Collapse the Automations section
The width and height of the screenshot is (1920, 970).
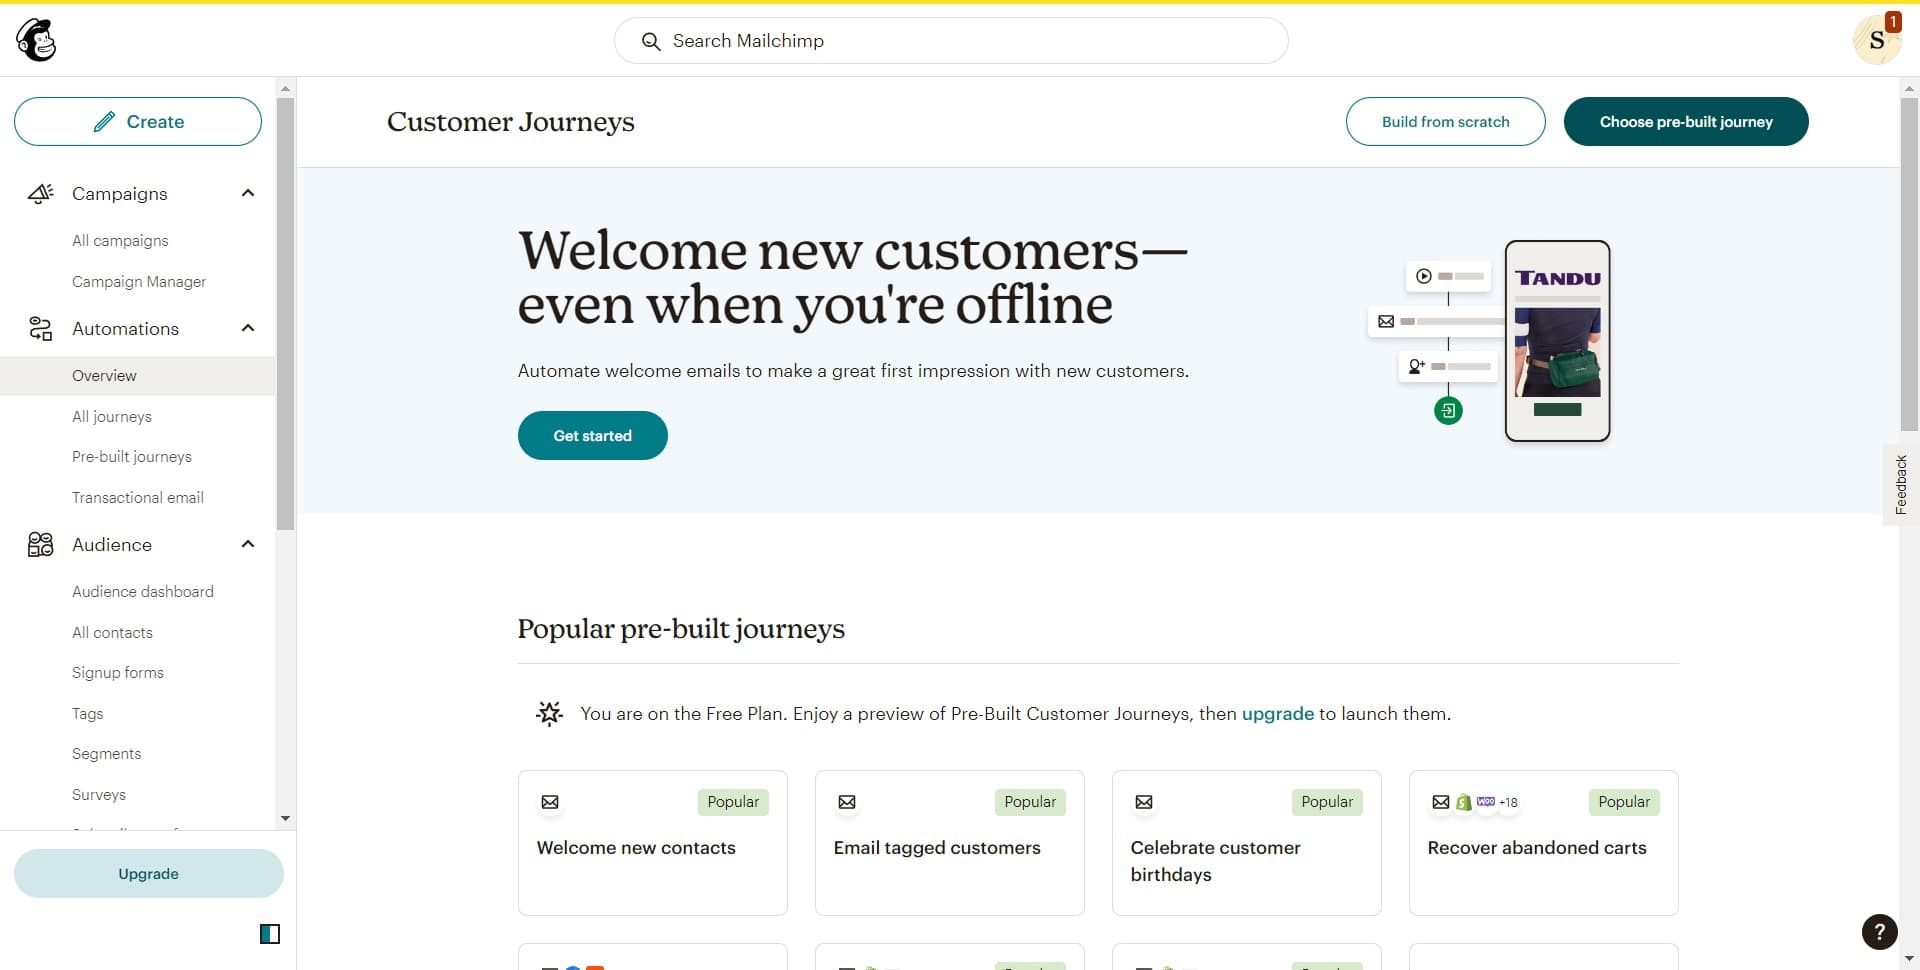point(248,328)
